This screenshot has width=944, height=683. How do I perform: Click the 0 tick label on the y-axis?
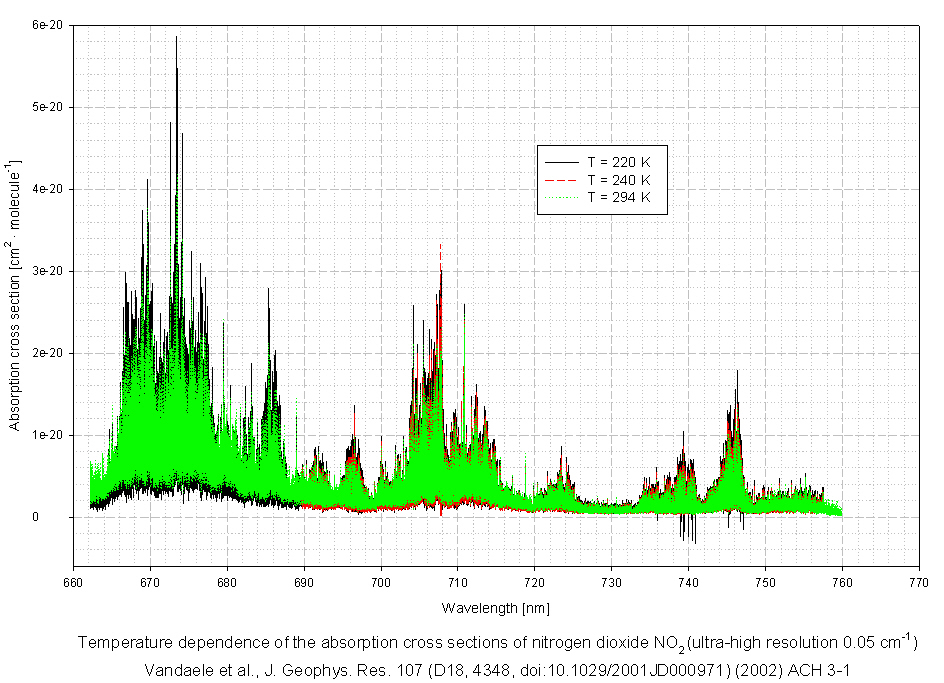60,517
